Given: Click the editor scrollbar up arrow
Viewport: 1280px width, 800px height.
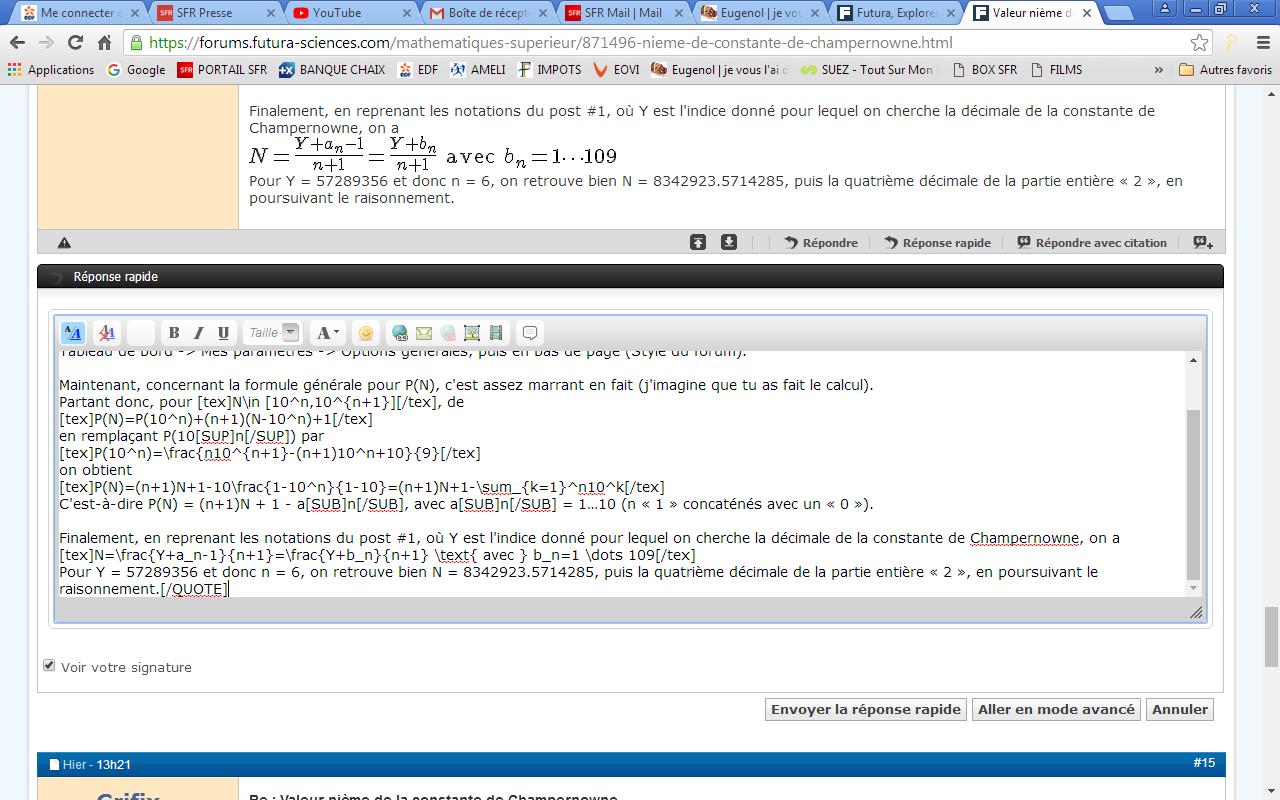Looking at the screenshot, I should click(x=1193, y=360).
